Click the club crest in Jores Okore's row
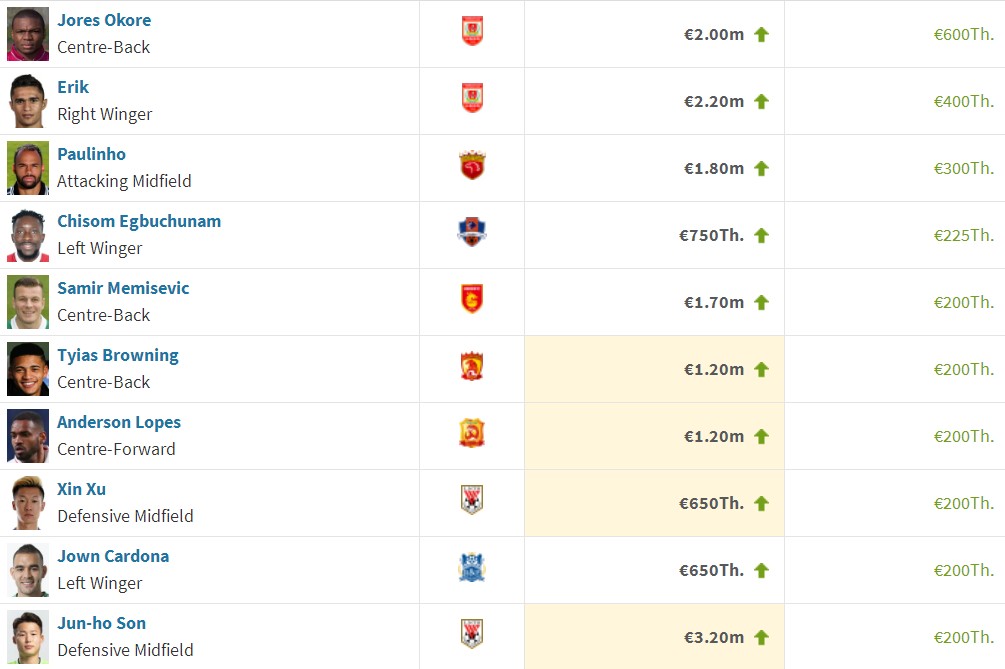Viewport: 1005px width, 669px height. (x=472, y=31)
